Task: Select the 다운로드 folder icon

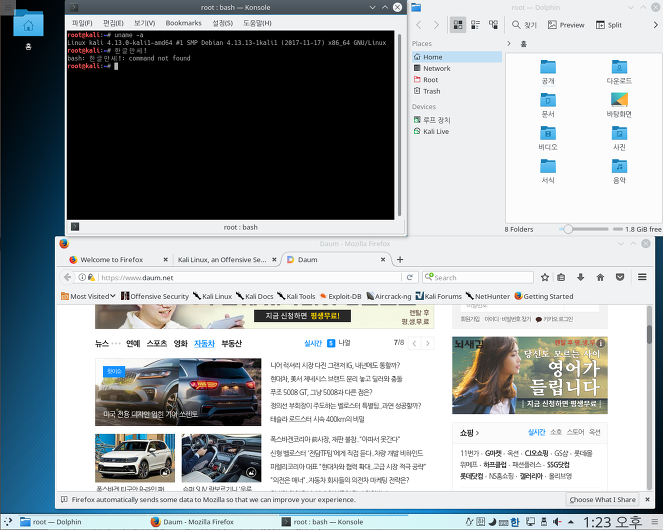Action: [x=619, y=67]
